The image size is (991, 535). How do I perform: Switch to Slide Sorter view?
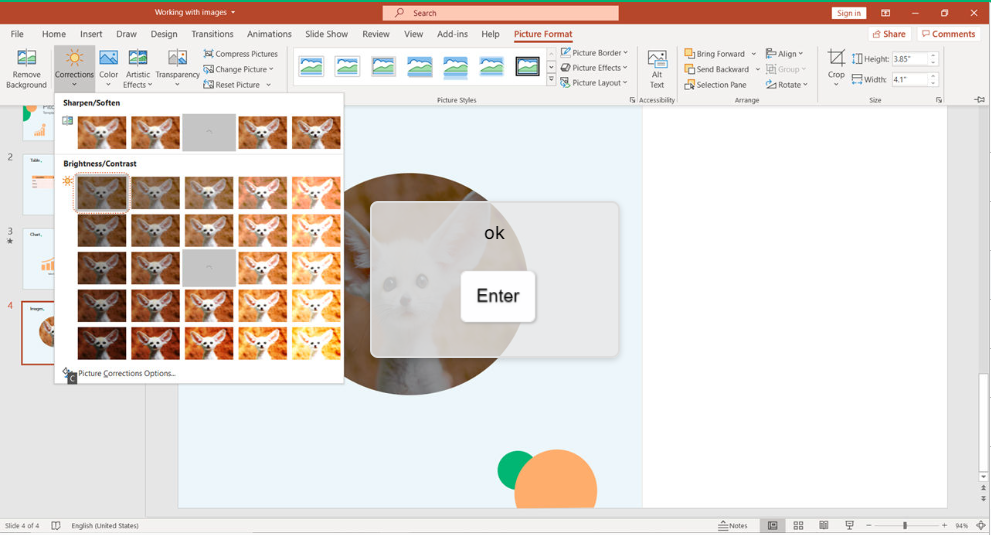(798, 526)
